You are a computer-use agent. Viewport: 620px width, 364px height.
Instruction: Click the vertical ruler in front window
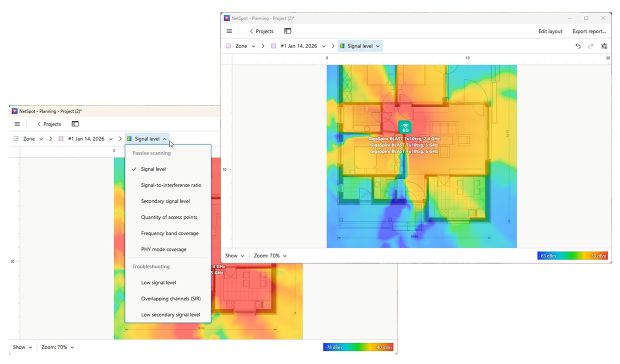coord(227,156)
